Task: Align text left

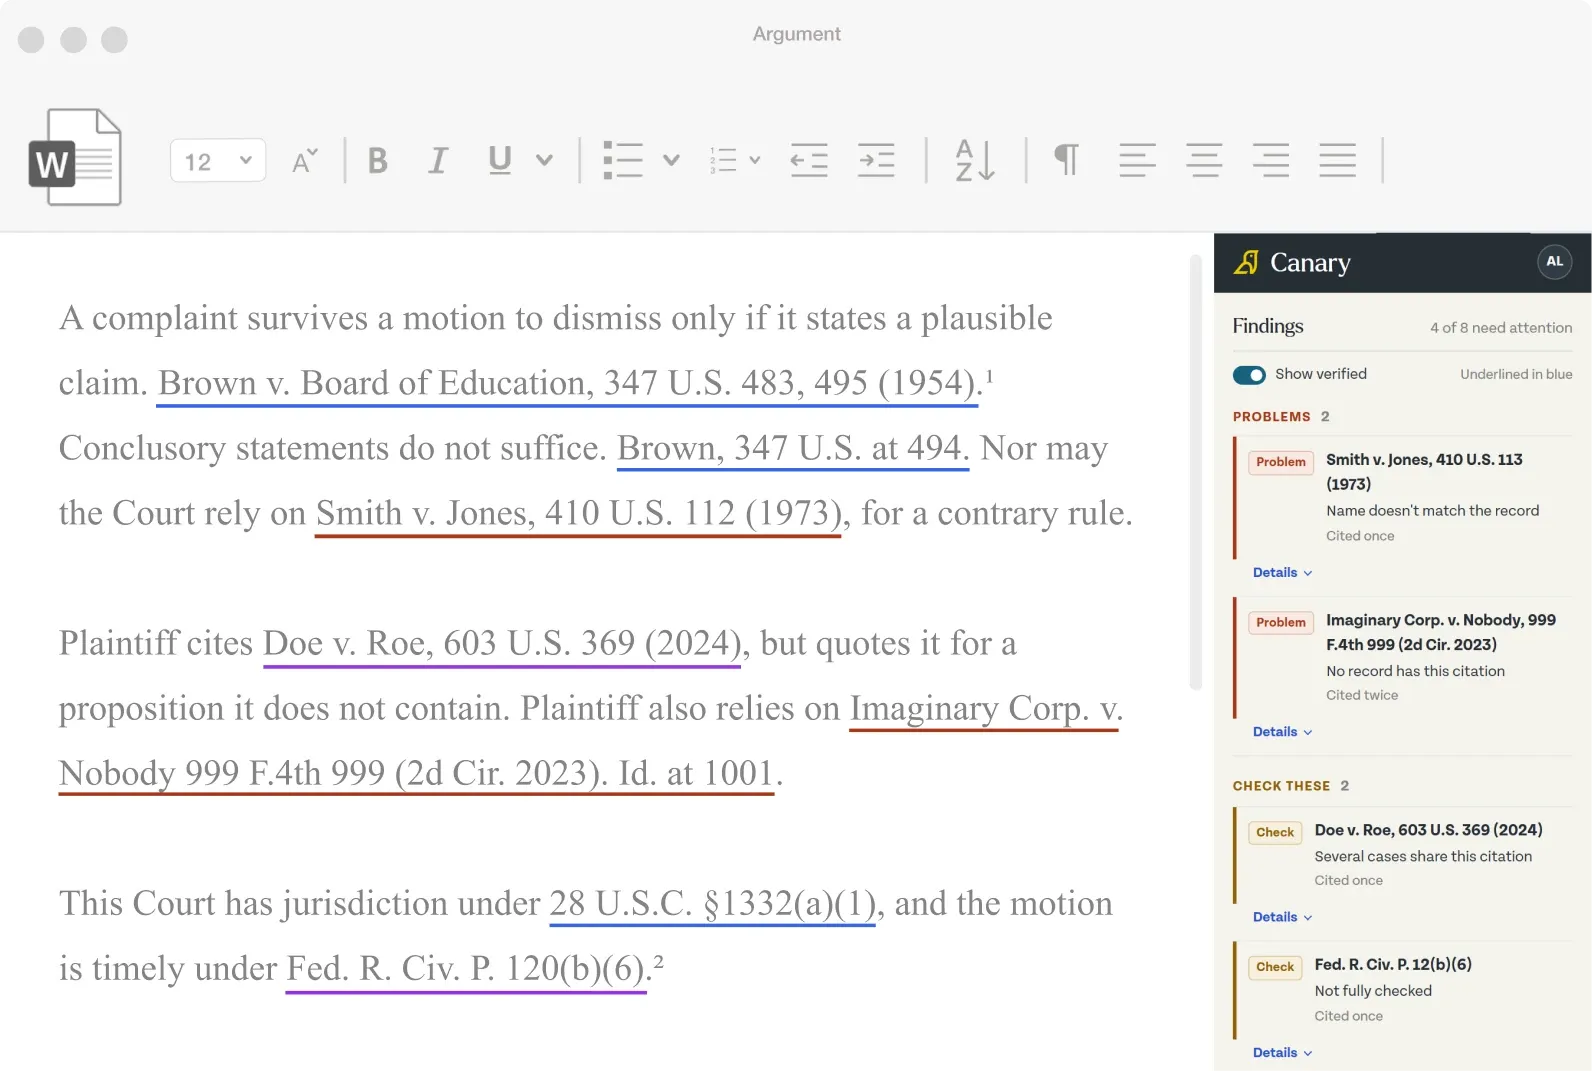Action: point(1137,160)
